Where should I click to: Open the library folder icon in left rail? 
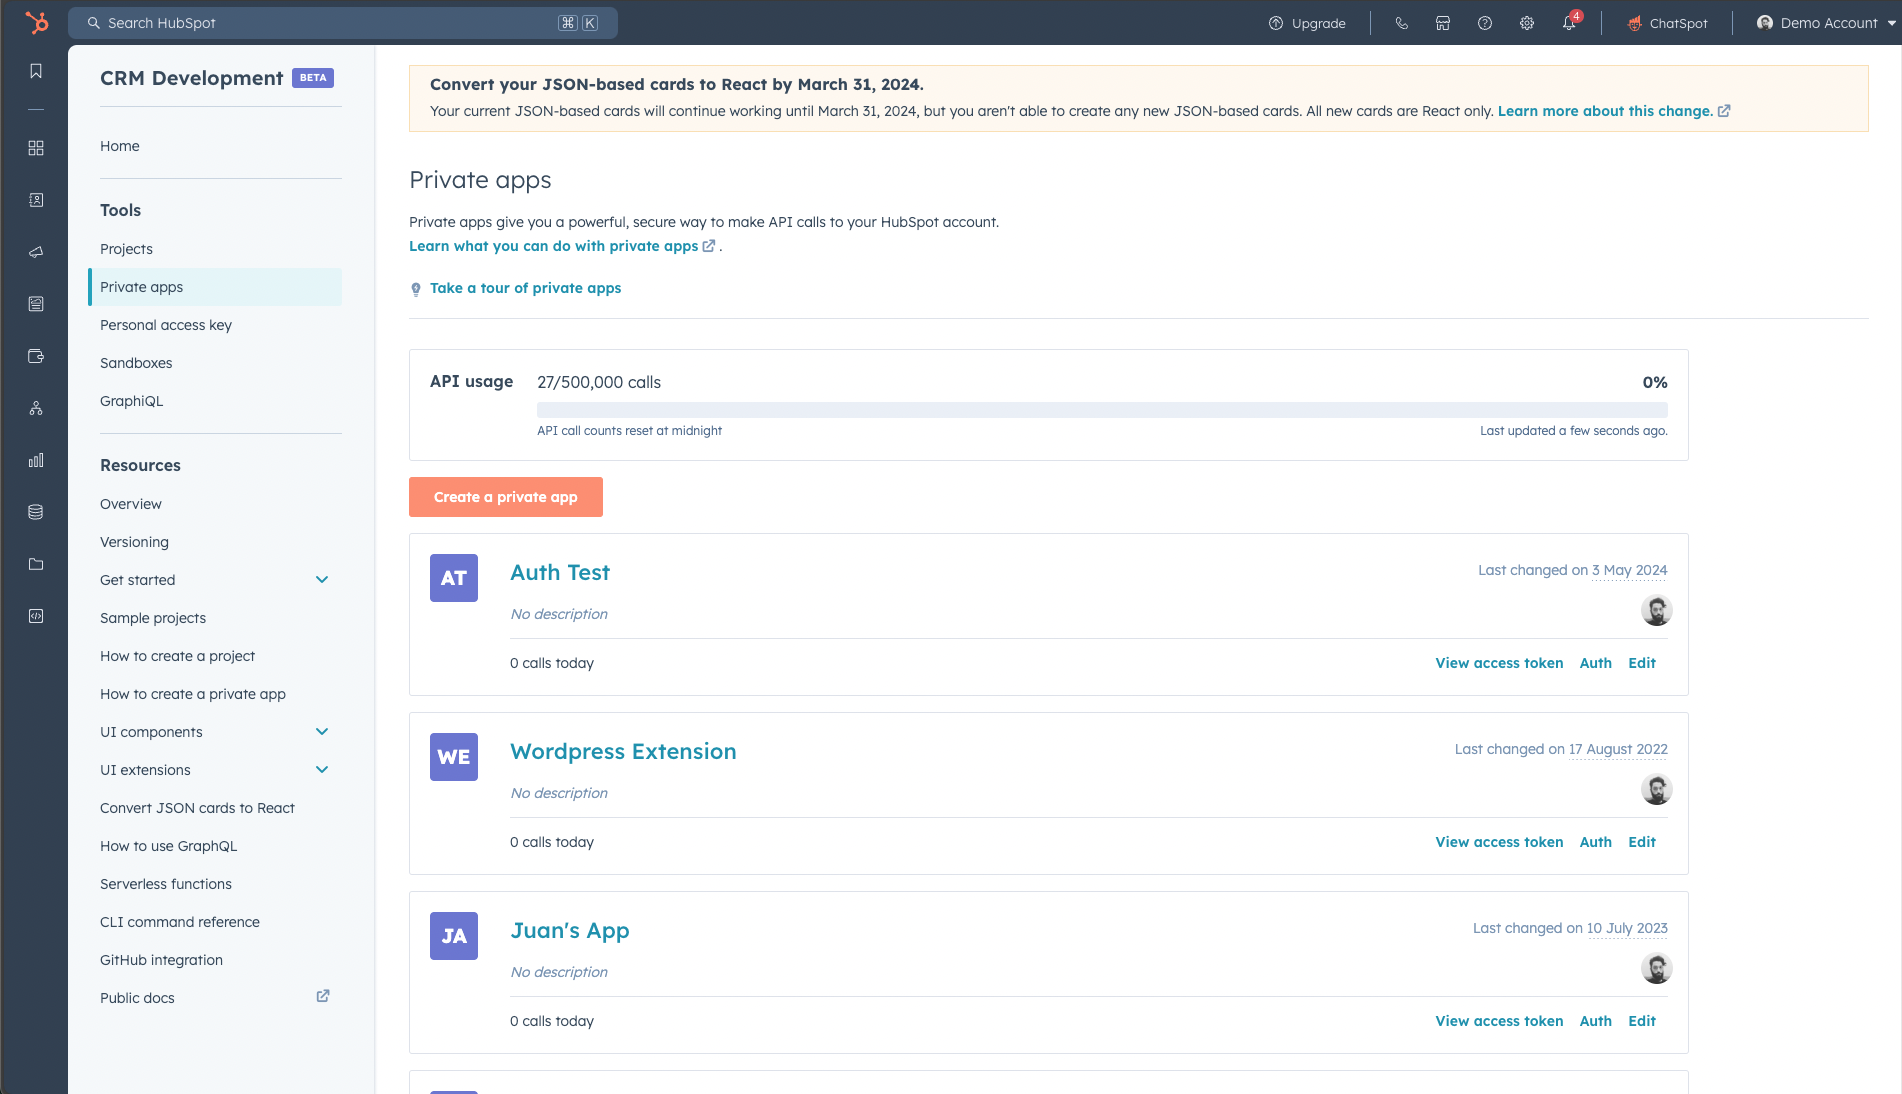pyautogui.click(x=36, y=564)
